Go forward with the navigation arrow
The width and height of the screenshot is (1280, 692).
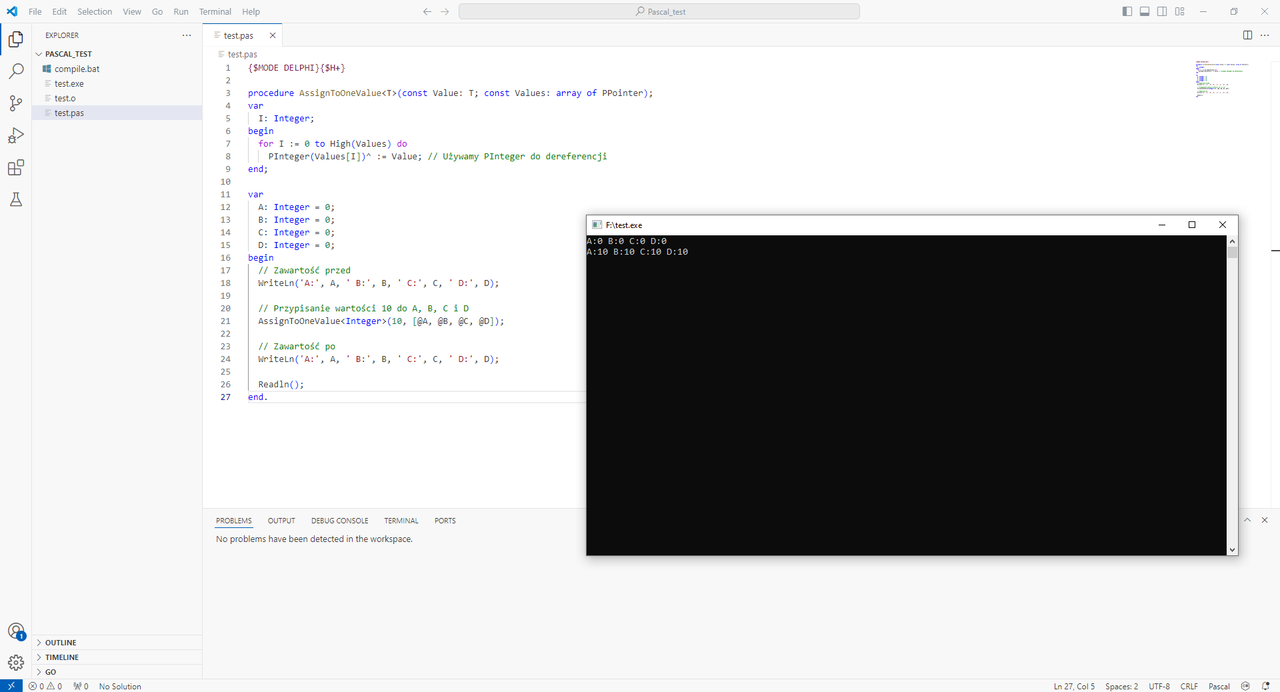point(445,11)
